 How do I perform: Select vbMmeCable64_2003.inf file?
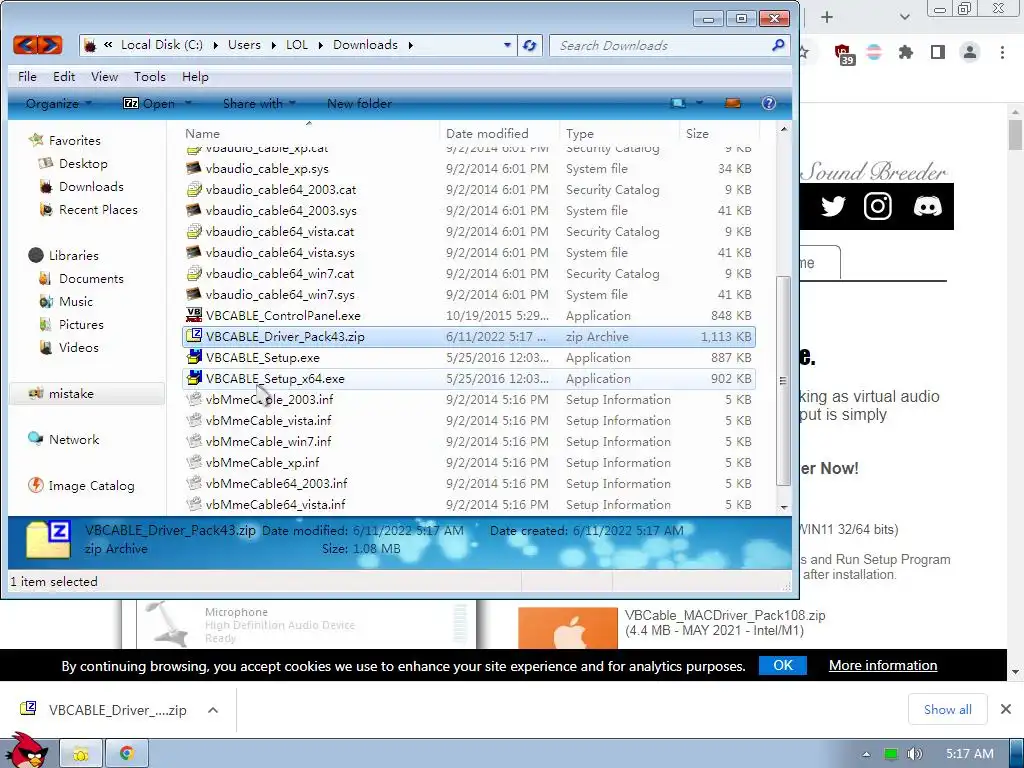click(276, 483)
